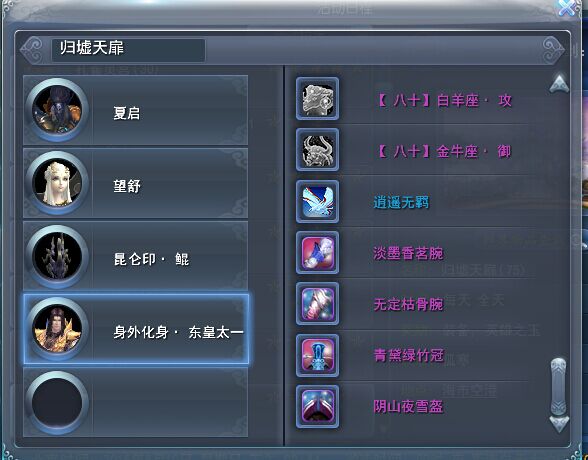Click the 淡墨香茗腕 item icon
The image size is (588, 460).
[x=317, y=253]
